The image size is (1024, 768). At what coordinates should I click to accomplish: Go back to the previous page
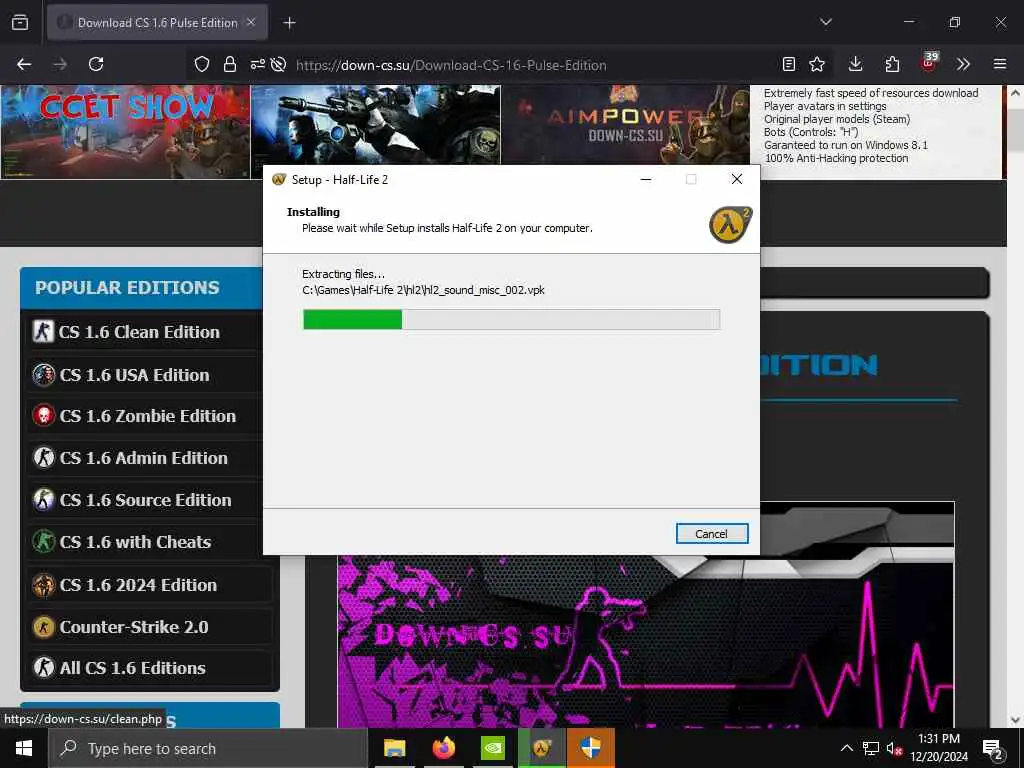(24, 64)
